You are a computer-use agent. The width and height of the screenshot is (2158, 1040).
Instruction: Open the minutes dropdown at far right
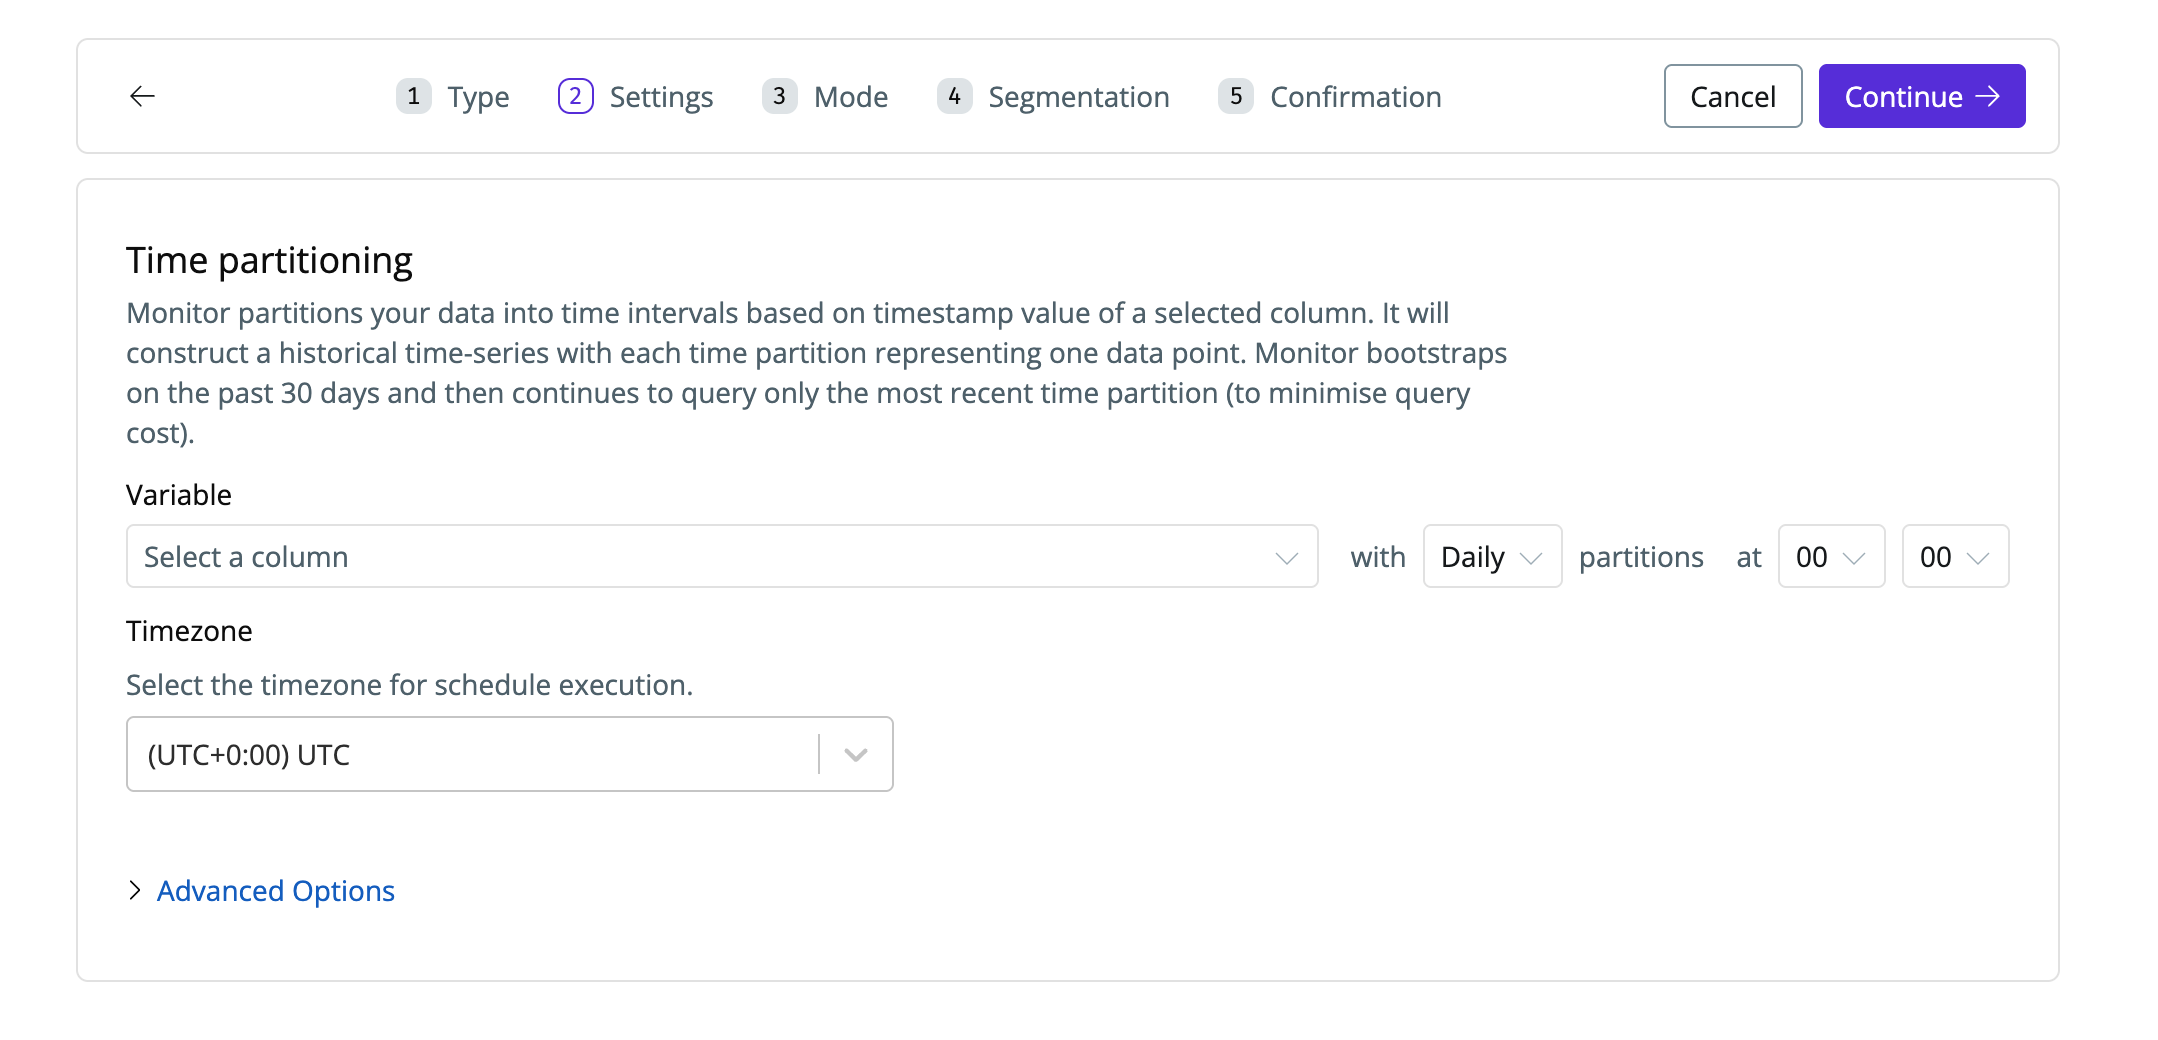(x=1954, y=557)
